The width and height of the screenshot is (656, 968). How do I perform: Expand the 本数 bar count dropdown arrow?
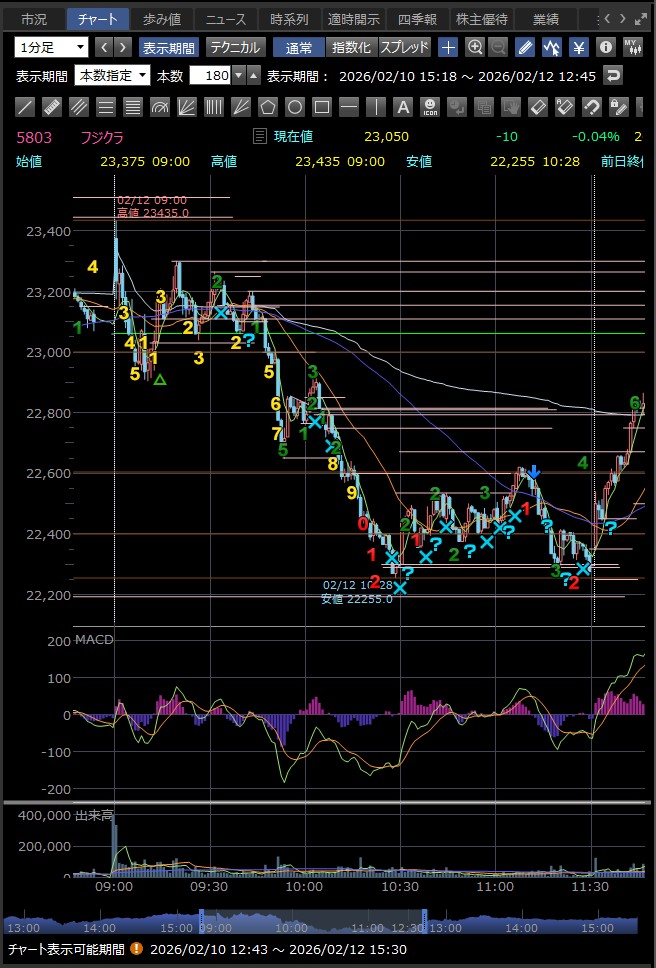tap(238, 76)
